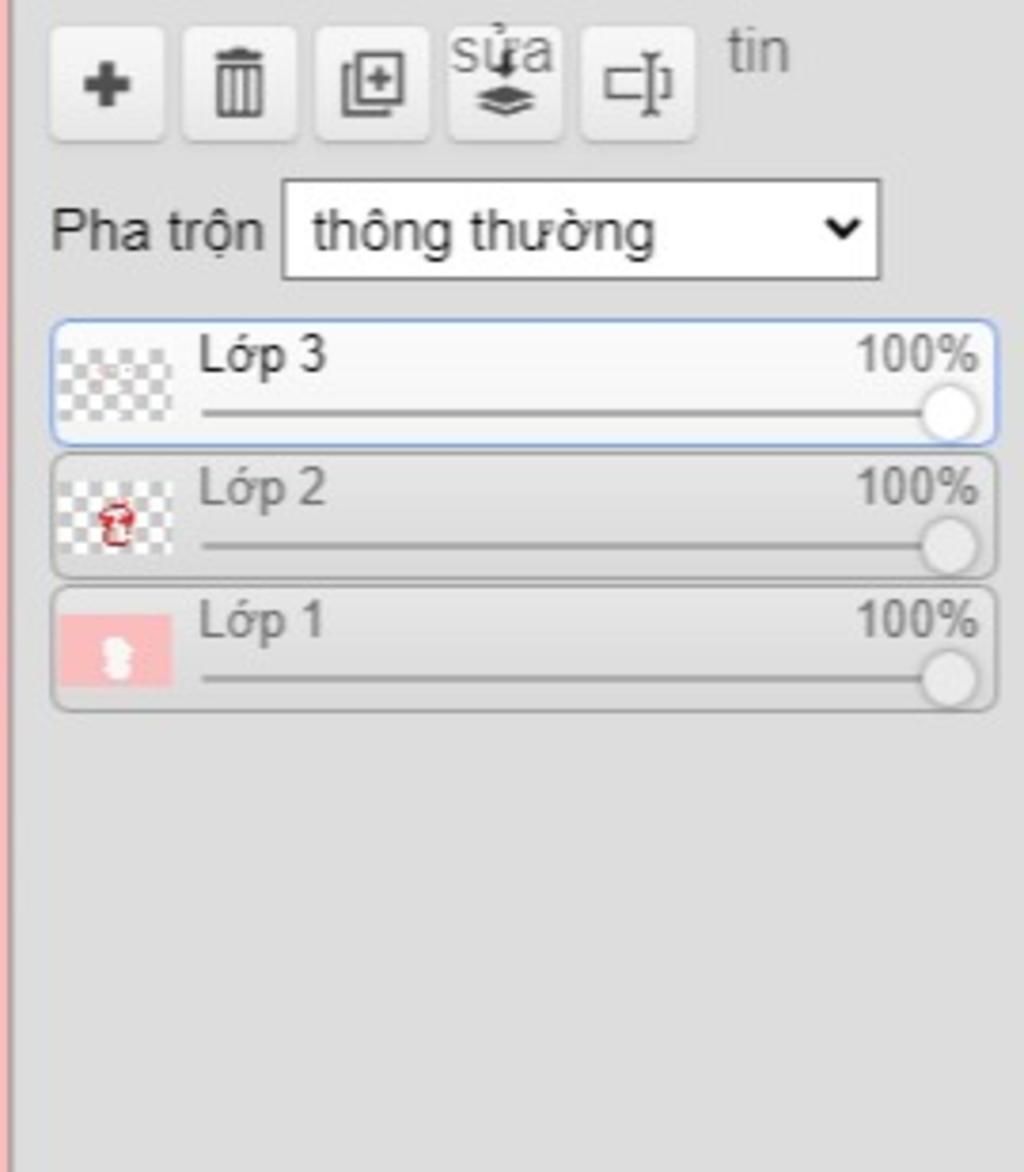This screenshot has width=1024, height=1172.
Task: Click the Lớp 3 layer name
Action: click(263, 355)
